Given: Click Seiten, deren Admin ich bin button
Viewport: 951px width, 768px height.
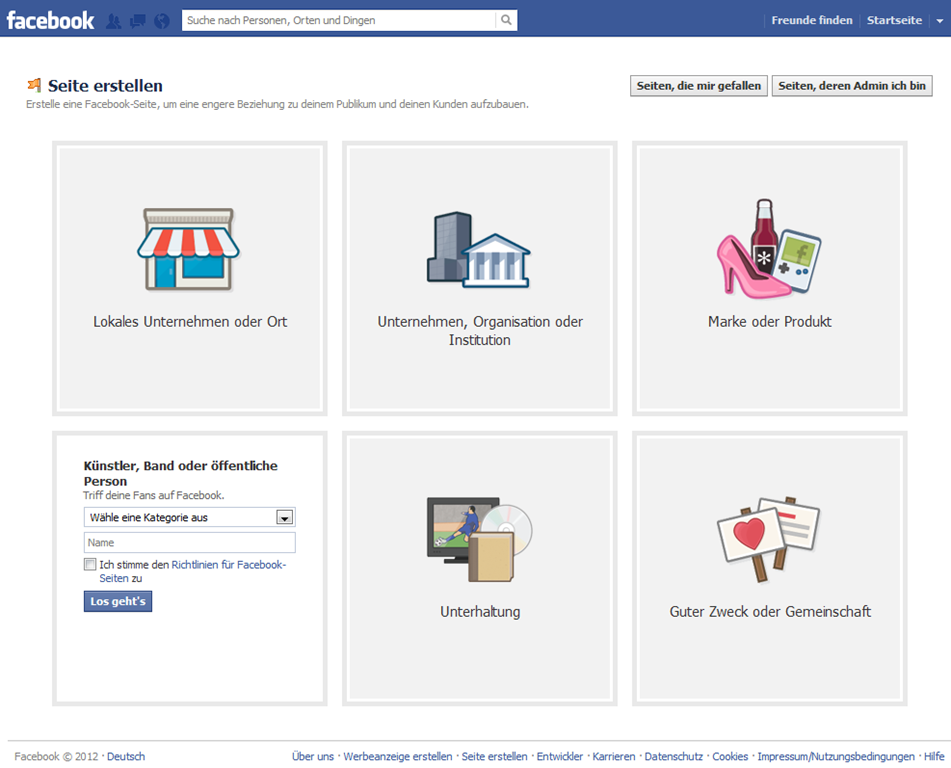Looking at the screenshot, I should (852, 86).
